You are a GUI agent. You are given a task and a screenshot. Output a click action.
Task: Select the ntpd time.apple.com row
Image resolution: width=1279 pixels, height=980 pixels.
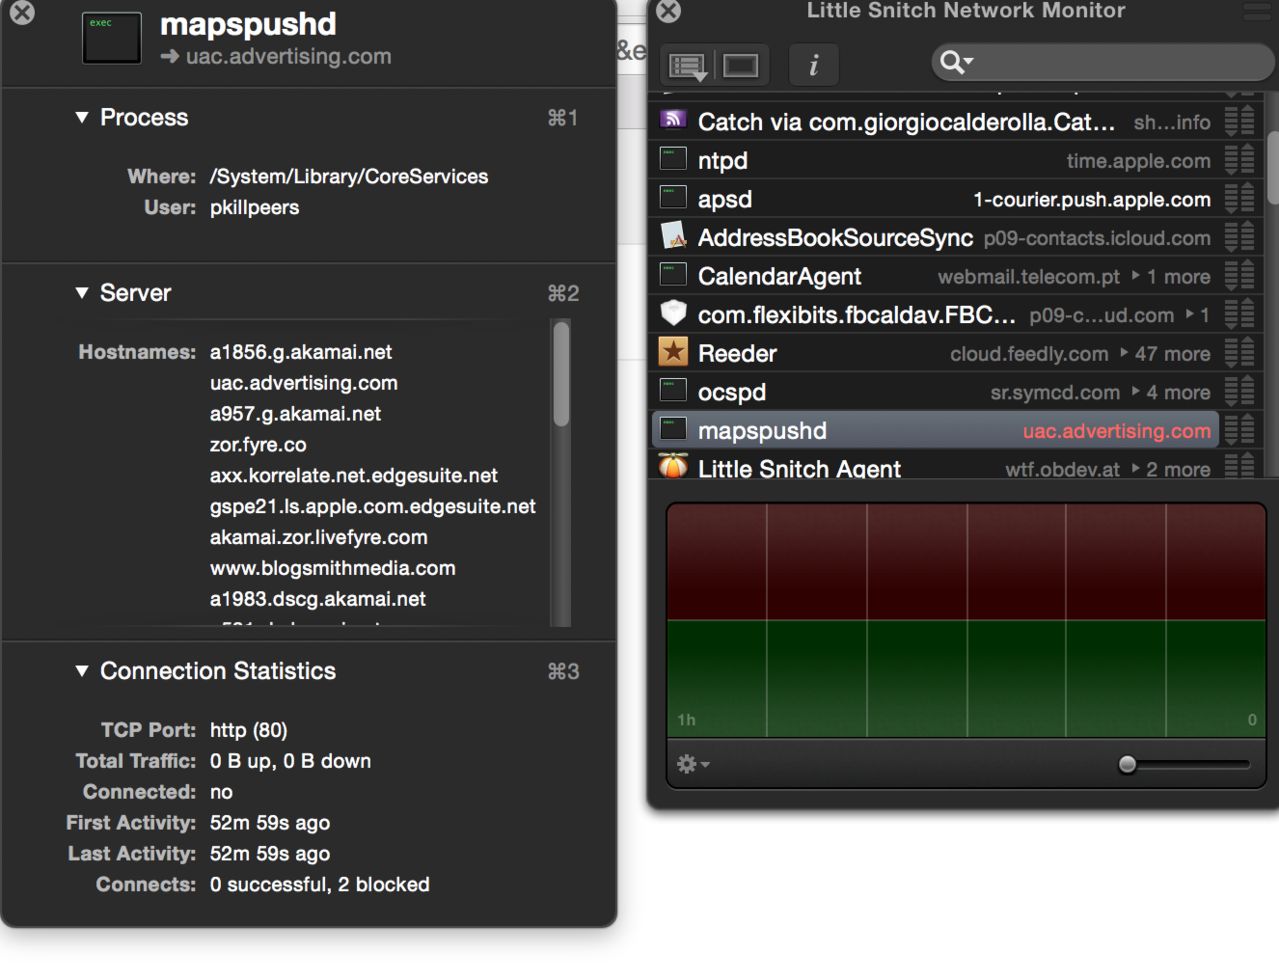click(x=935, y=160)
